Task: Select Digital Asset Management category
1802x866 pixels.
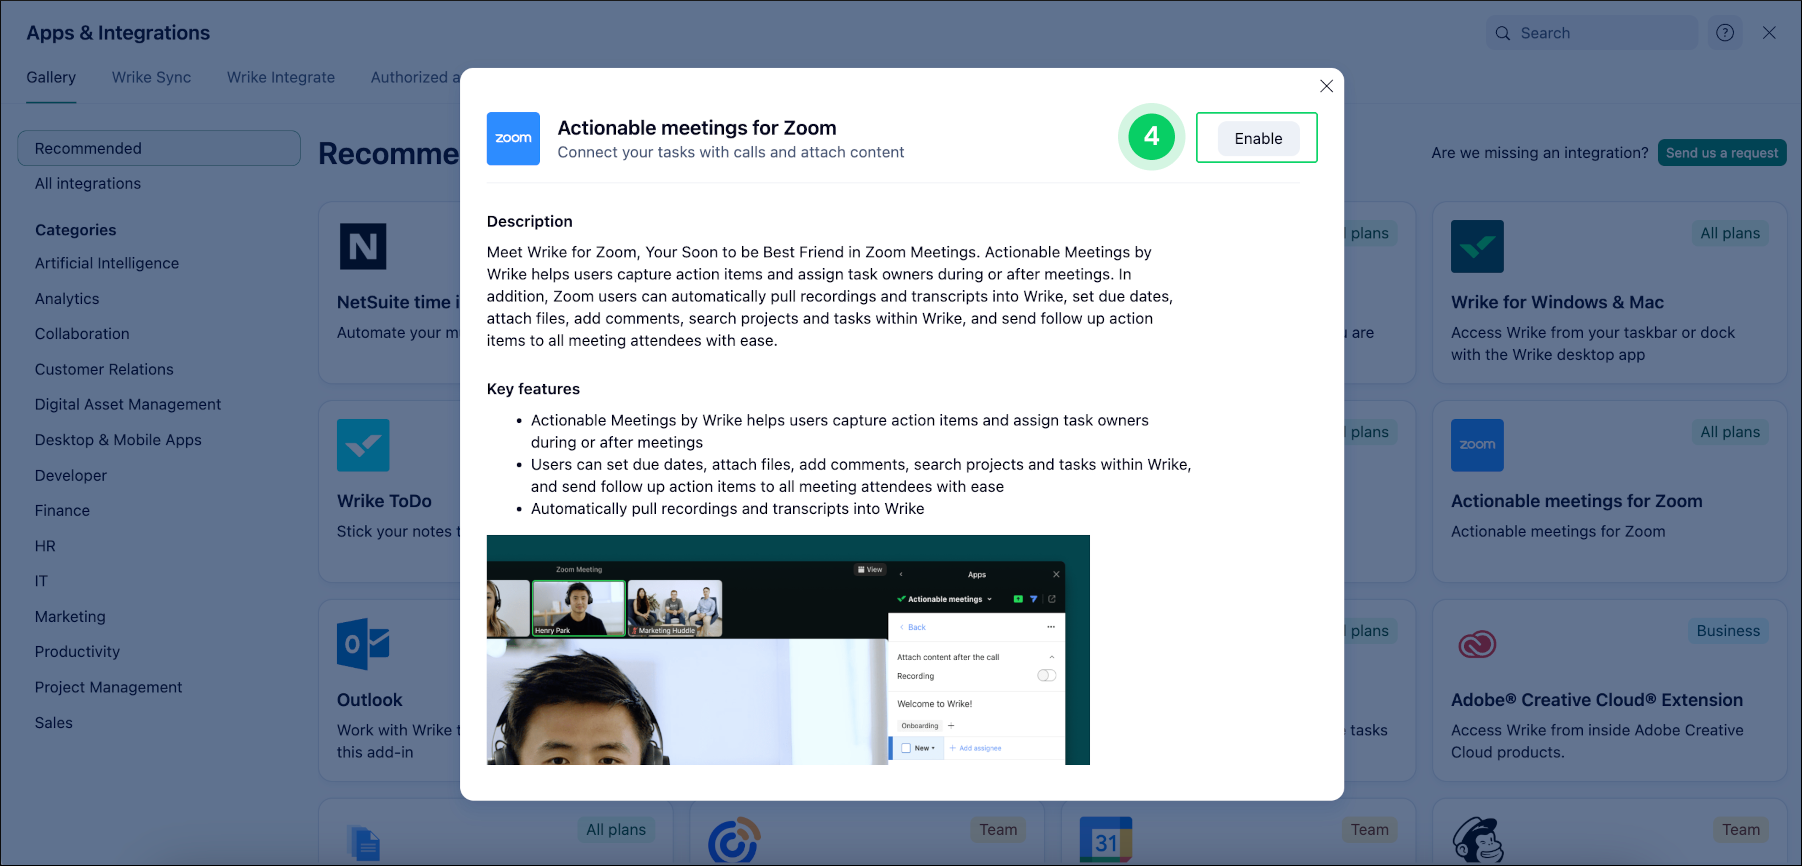Action: pyautogui.click(x=128, y=404)
